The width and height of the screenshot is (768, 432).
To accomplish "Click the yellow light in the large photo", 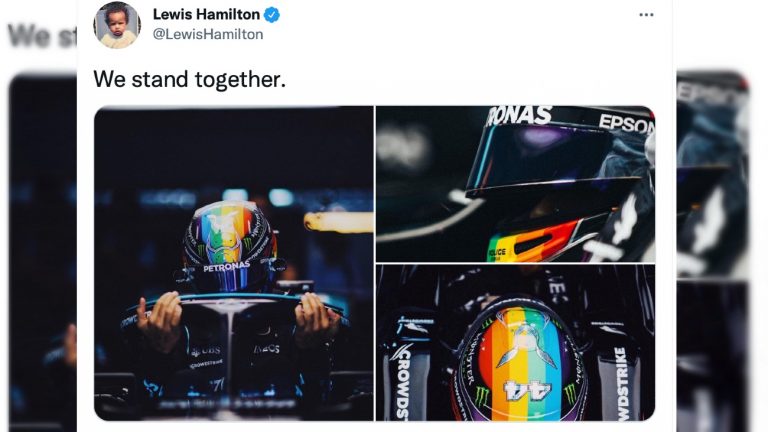I will click(x=338, y=222).
